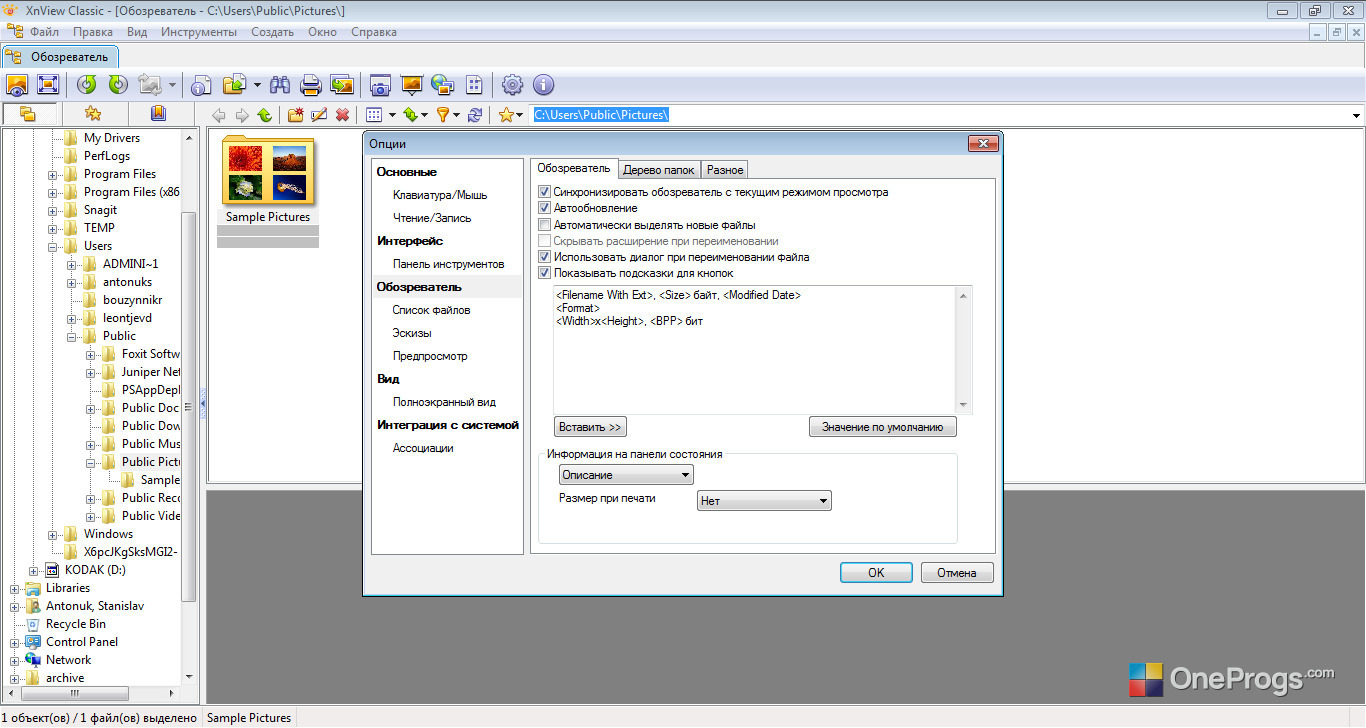This screenshot has height=728, width=1366.
Task: Expand the Network tree node
Action: tap(15, 660)
